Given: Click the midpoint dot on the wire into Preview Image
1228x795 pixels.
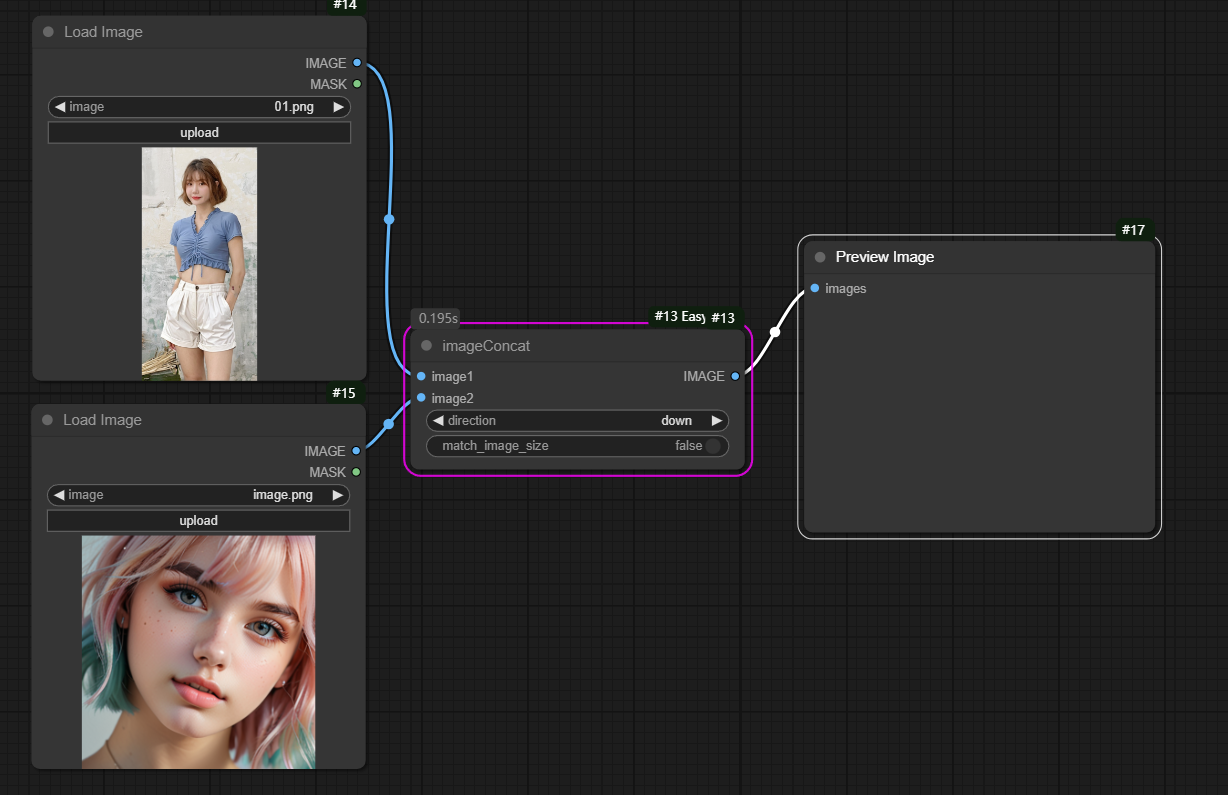Looking at the screenshot, I should click(x=775, y=332).
